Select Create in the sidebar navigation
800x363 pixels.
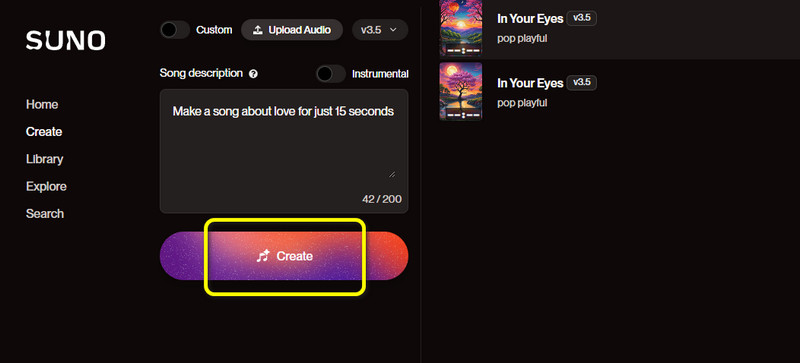click(x=44, y=132)
